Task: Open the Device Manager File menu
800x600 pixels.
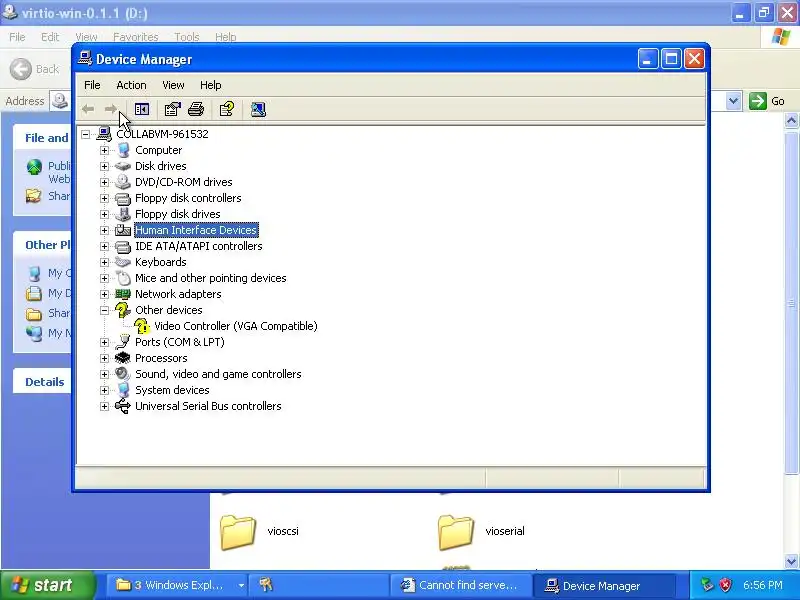Action: click(92, 85)
